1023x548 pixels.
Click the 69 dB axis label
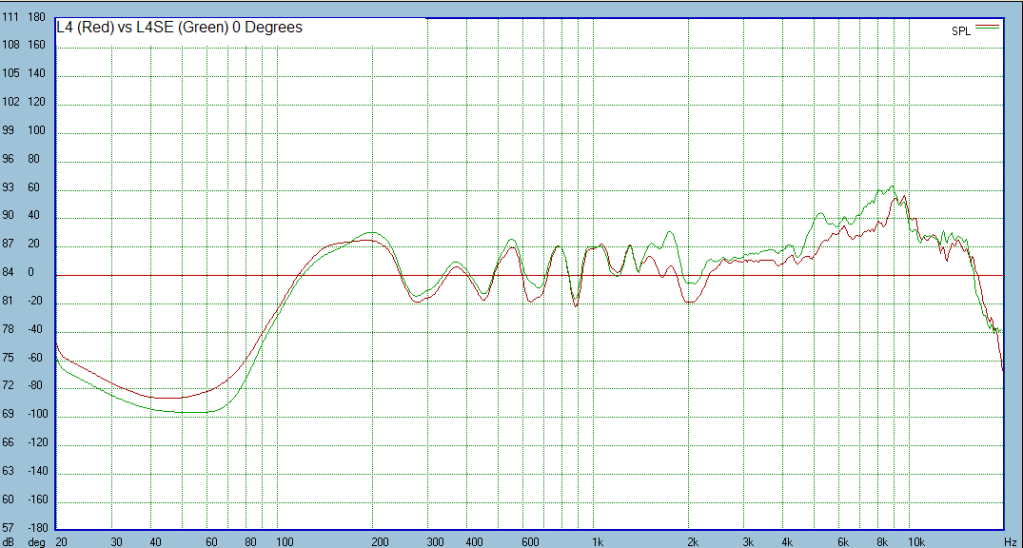(x=7, y=415)
